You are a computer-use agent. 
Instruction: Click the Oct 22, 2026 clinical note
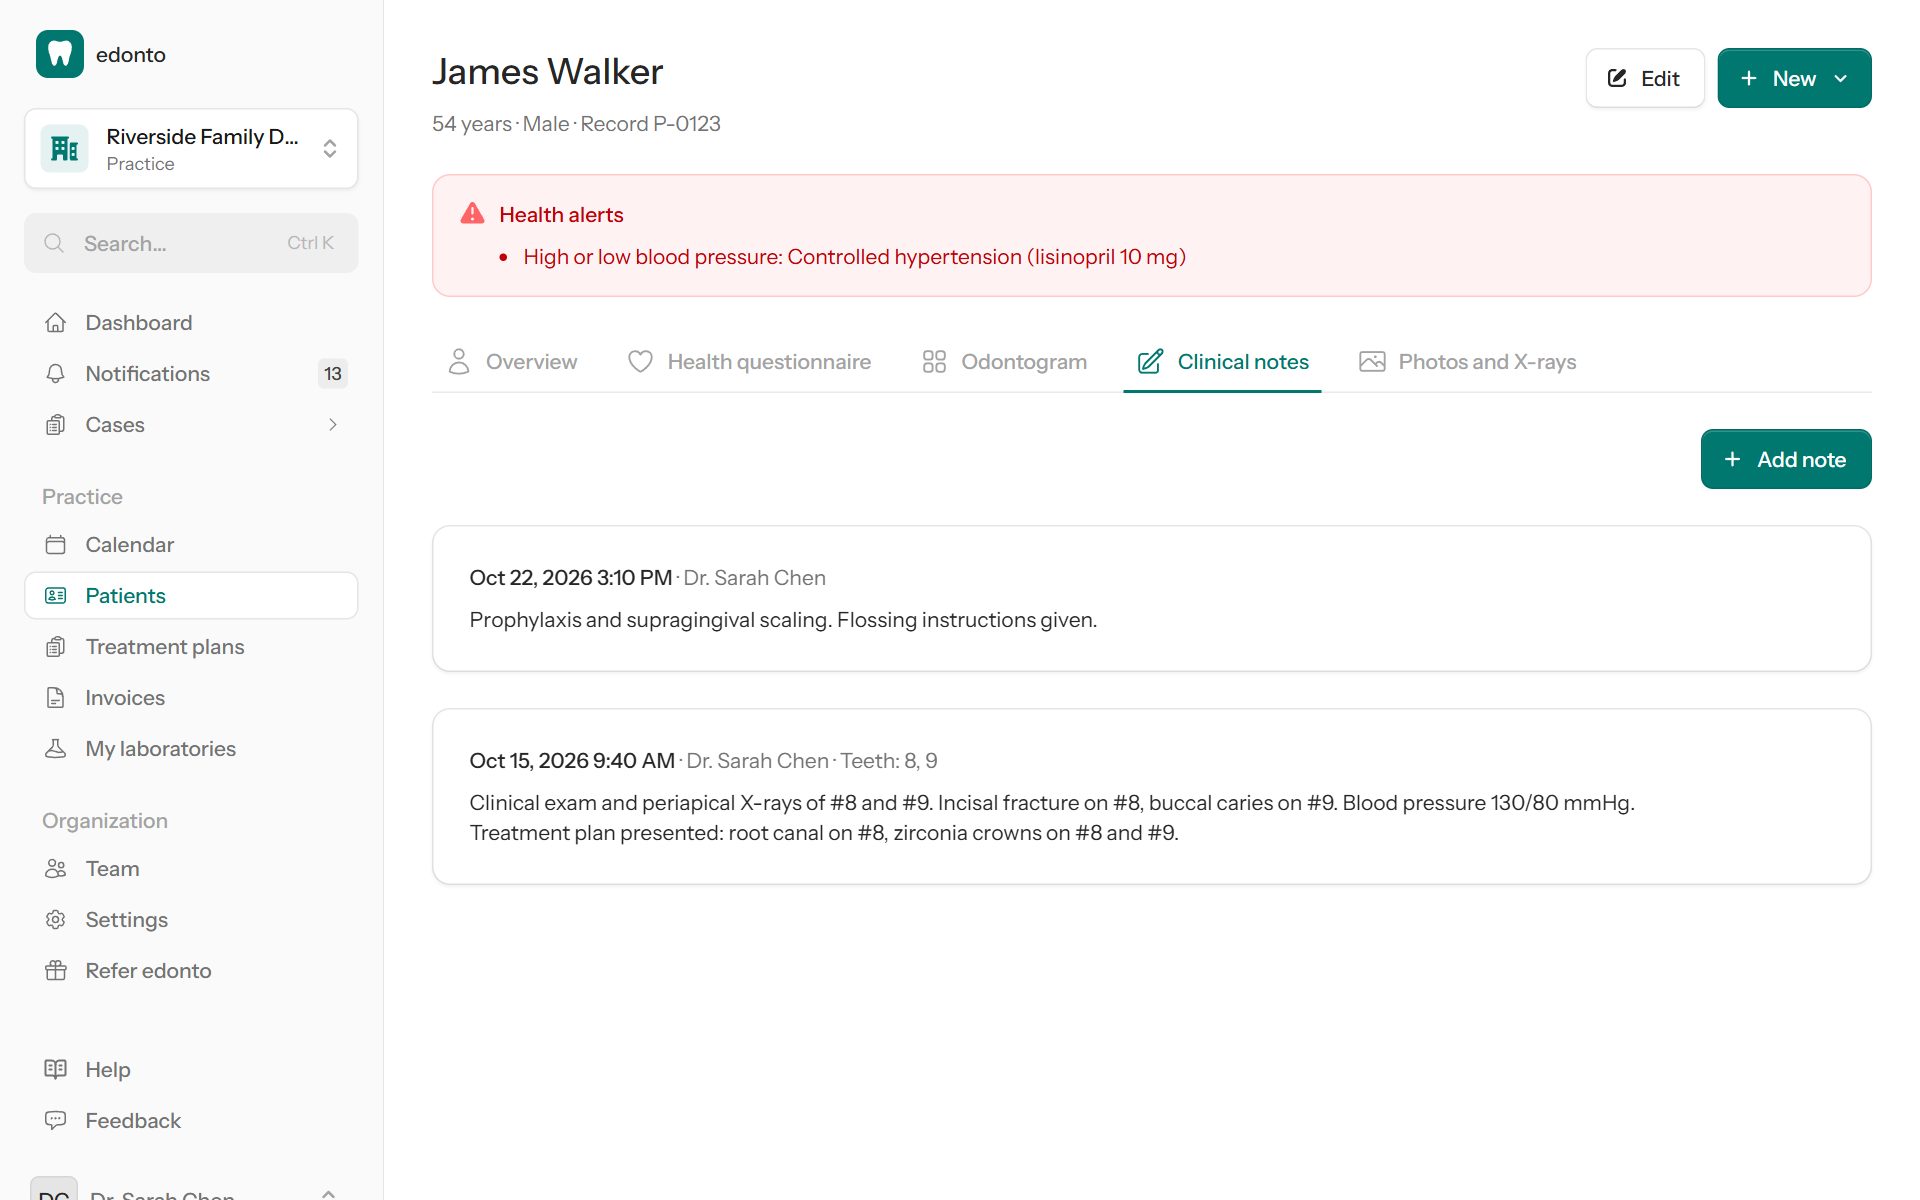pos(1151,598)
